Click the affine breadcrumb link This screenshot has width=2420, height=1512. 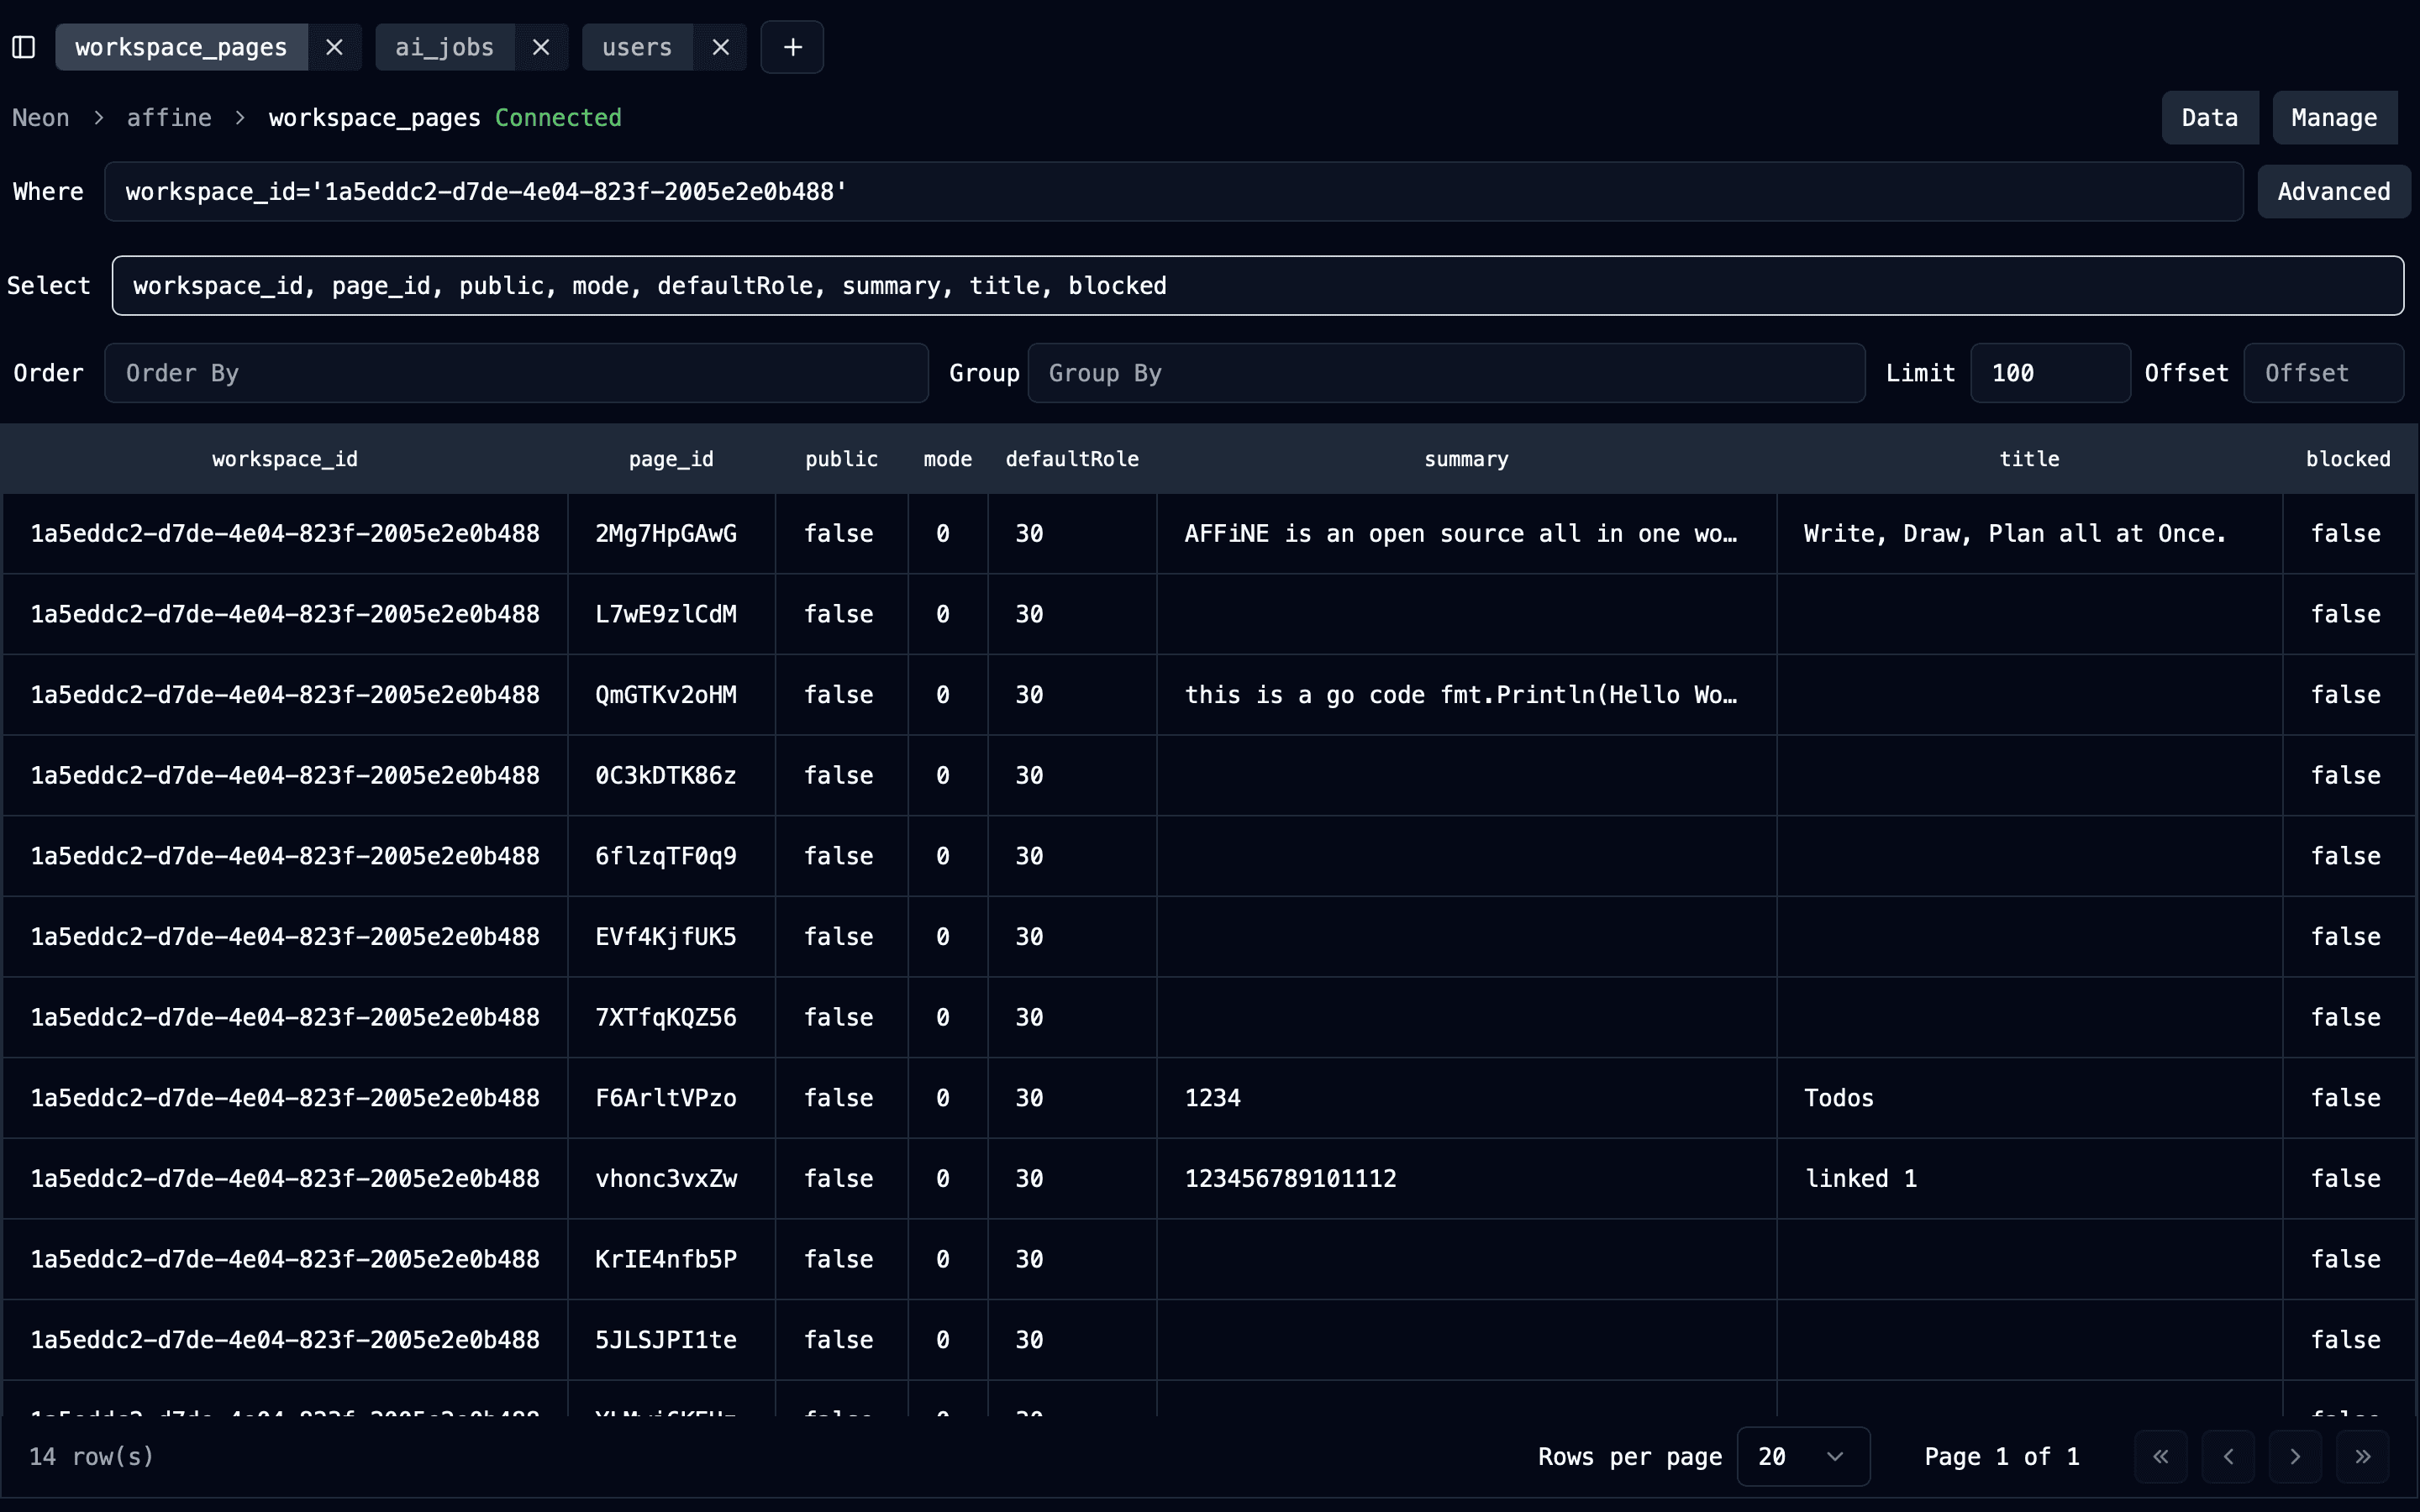(169, 118)
